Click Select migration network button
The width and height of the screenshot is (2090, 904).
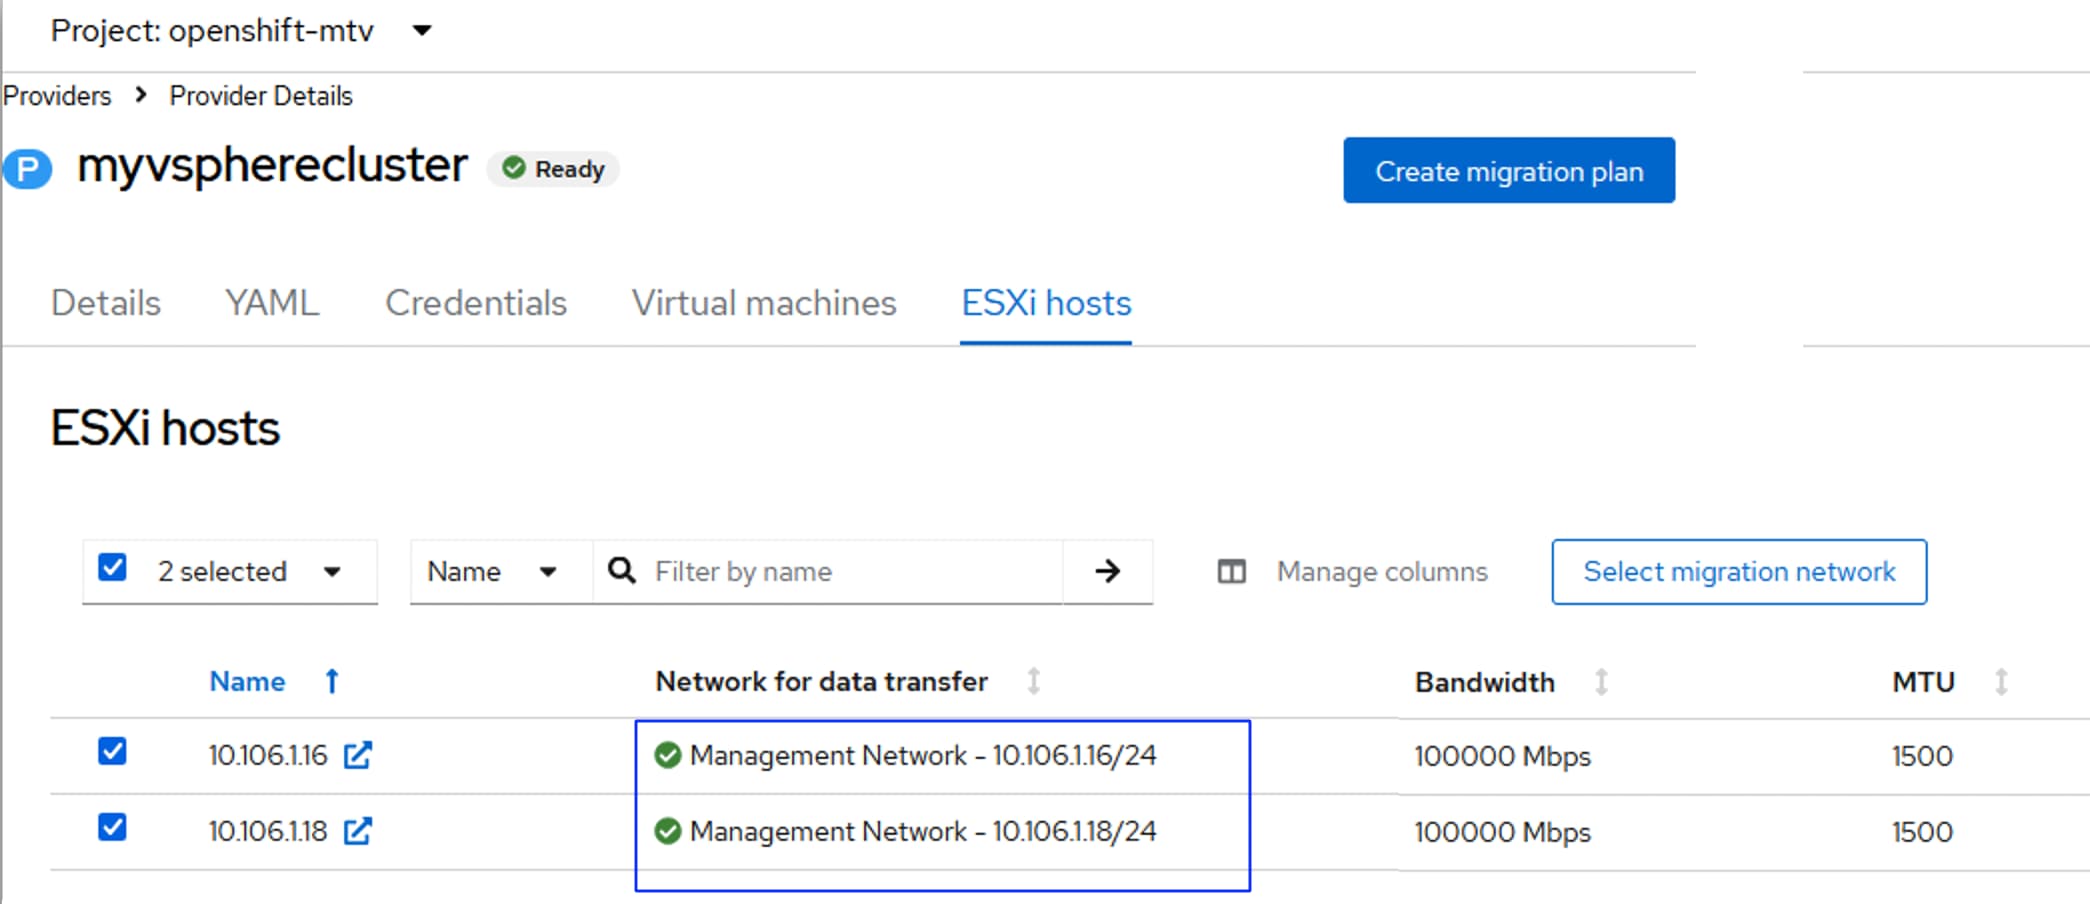pyautogui.click(x=1738, y=572)
